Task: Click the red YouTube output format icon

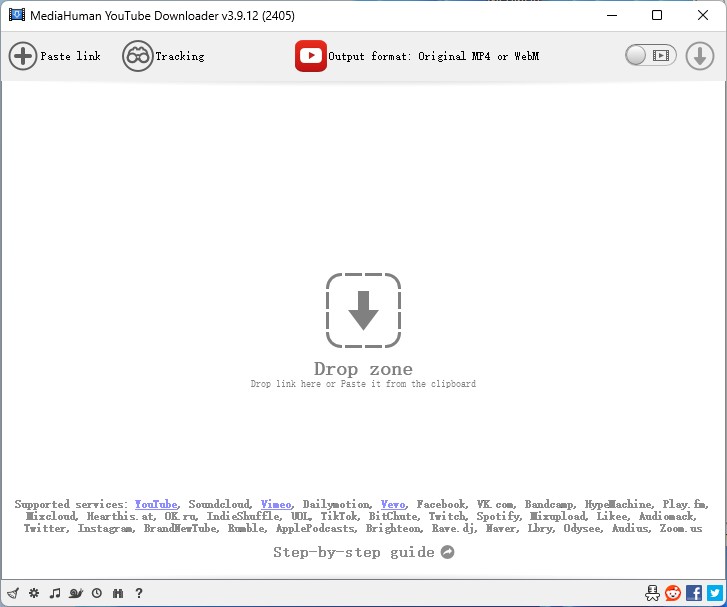Action: tap(311, 56)
